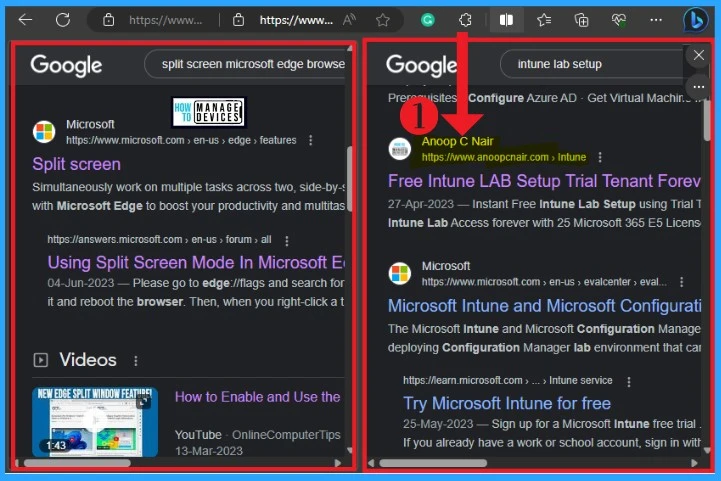The width and height of the screenshot is (721, 481).
Task: Open the Collections icon
Action: [581, 20]
